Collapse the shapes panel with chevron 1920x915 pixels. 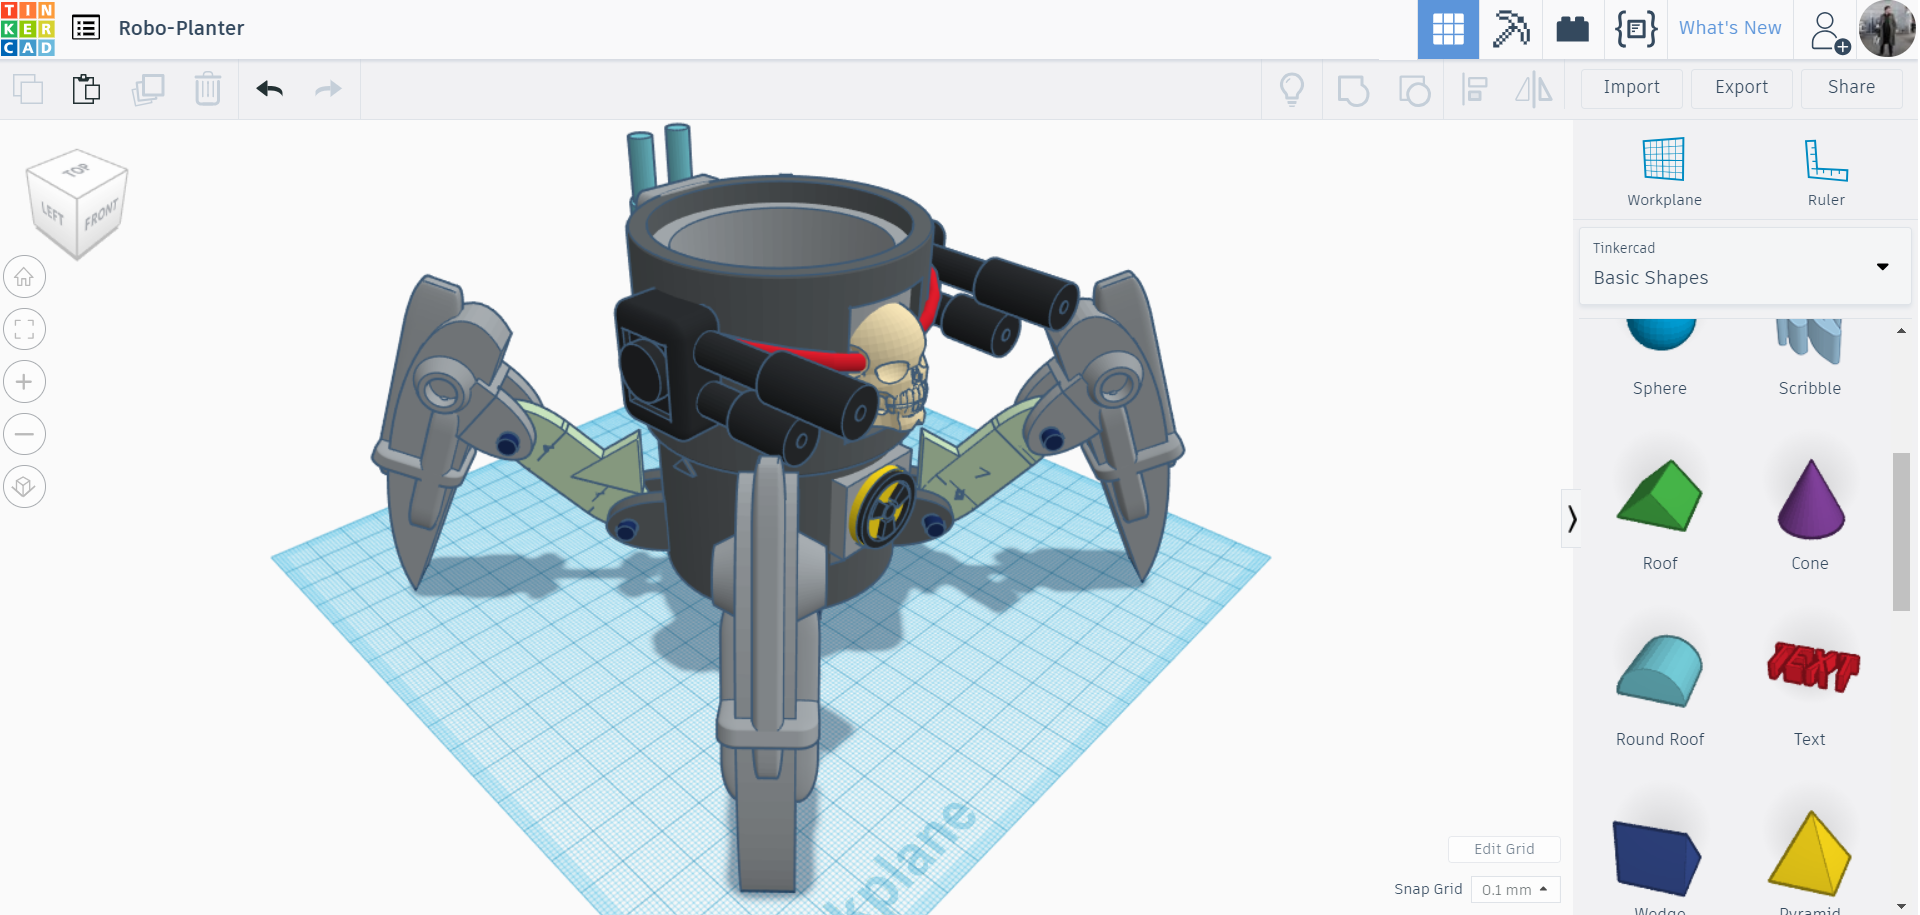[1571, 518]
